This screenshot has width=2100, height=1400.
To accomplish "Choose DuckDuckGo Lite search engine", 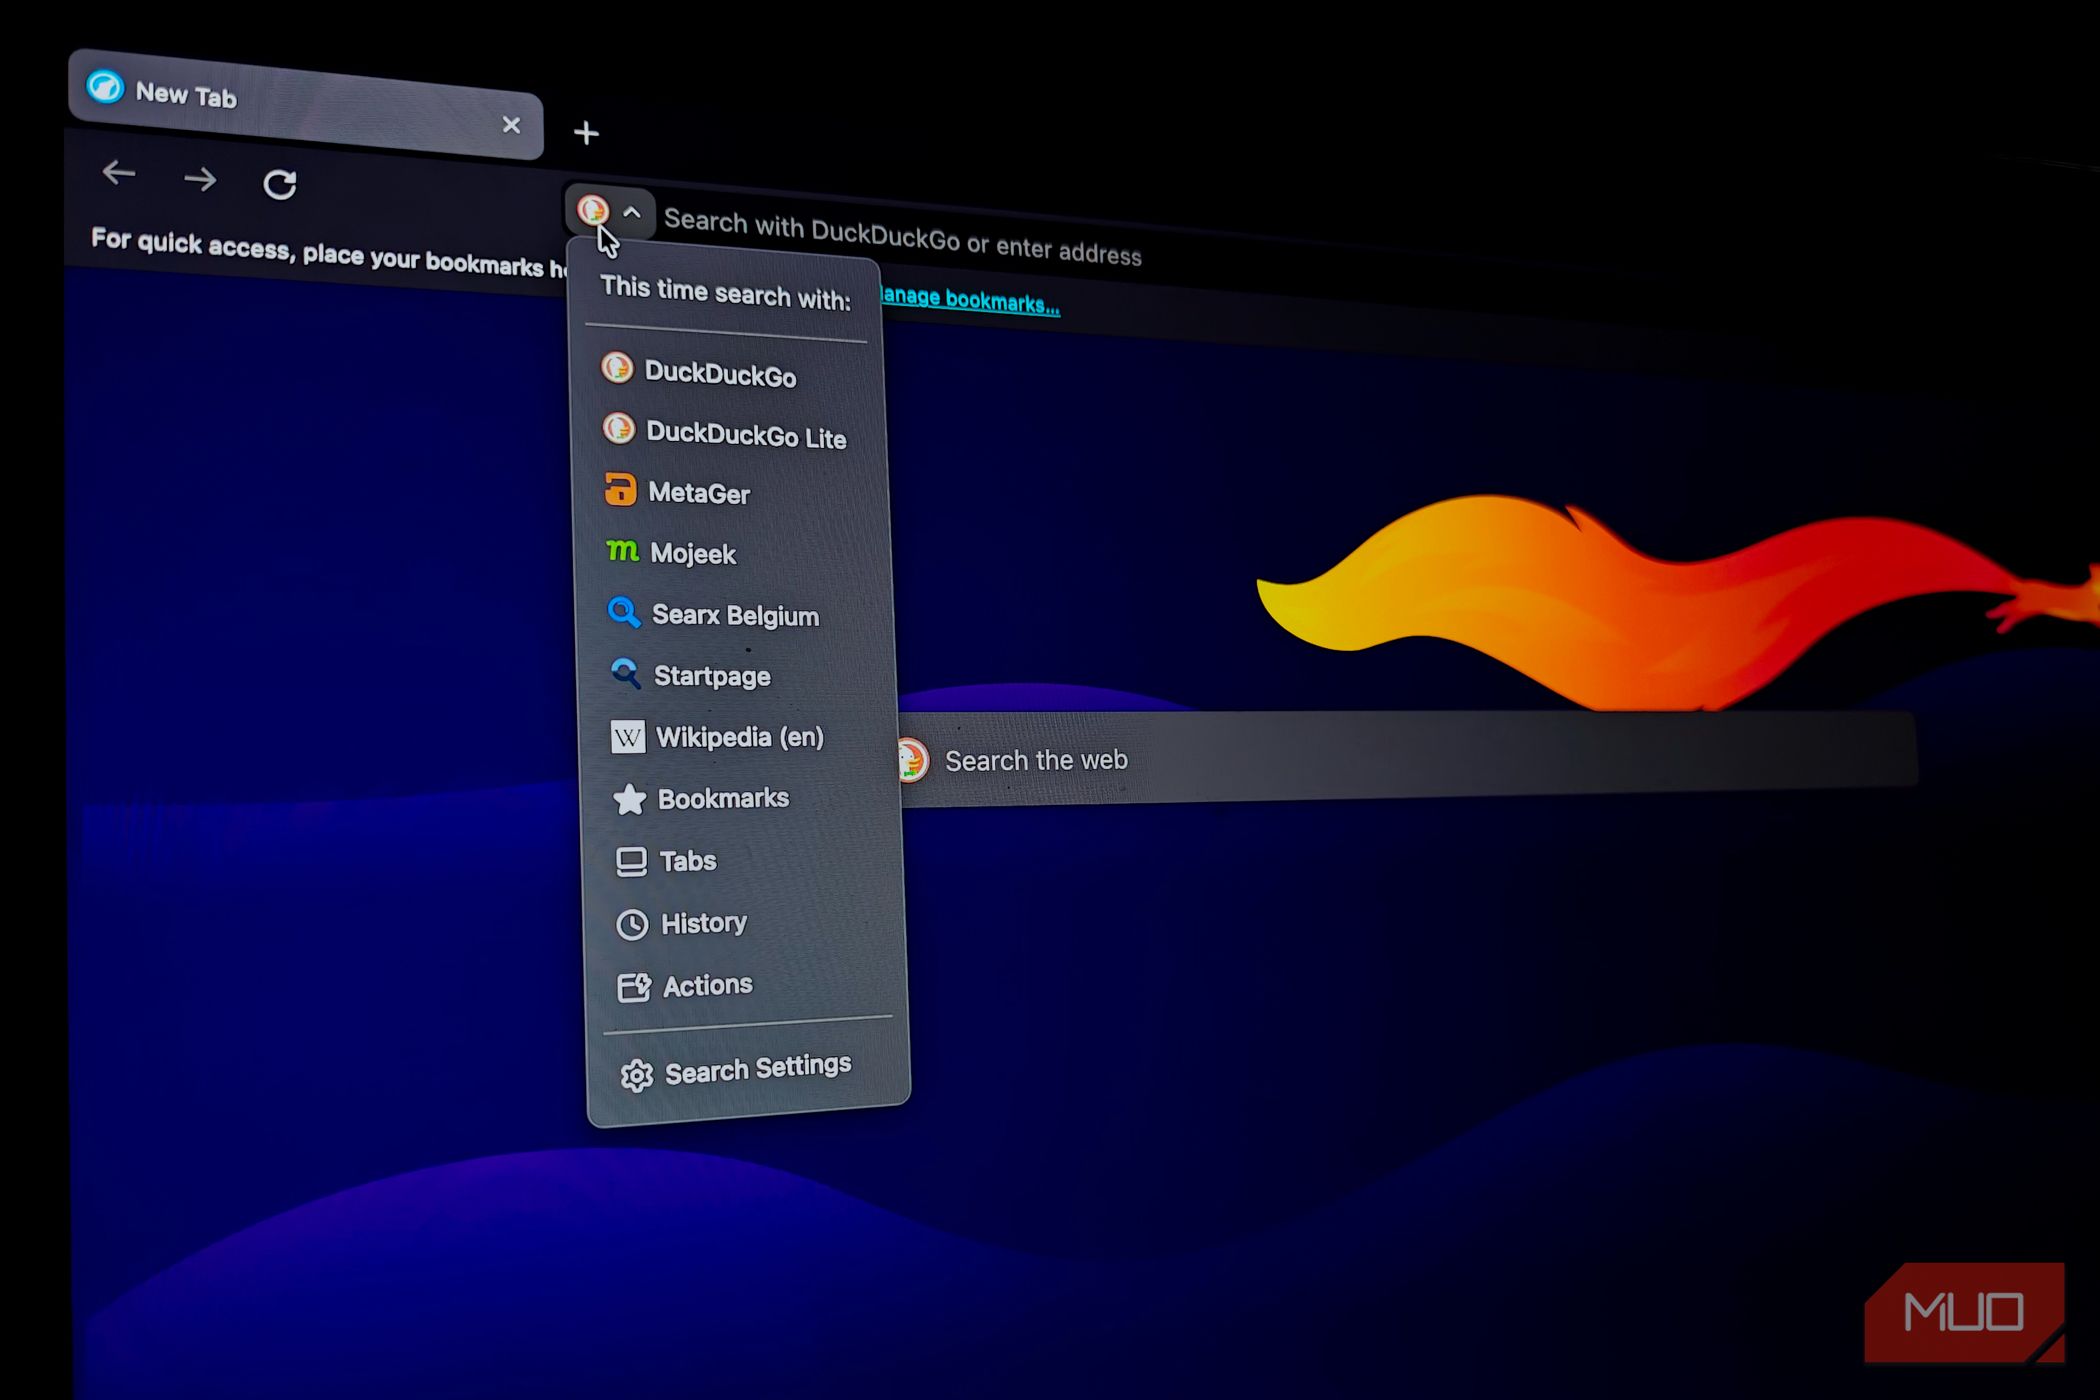I will pyautogui.click(x=727, y=433).
